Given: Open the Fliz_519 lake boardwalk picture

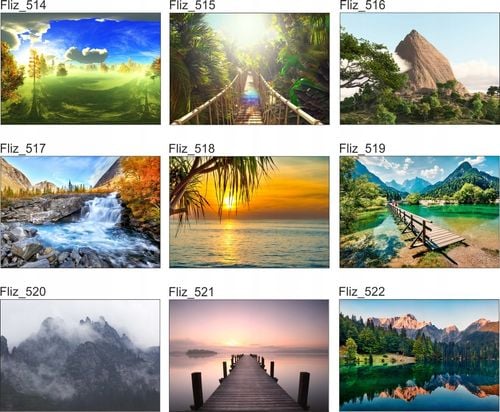Looking at the screenshot, I should 420,212.
